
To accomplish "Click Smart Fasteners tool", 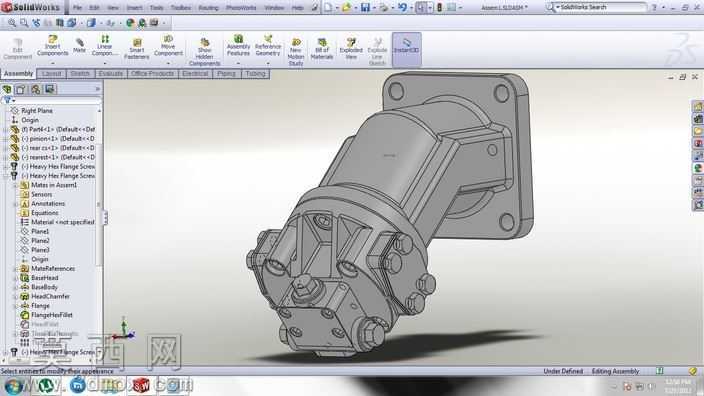I will pos(136,49).
